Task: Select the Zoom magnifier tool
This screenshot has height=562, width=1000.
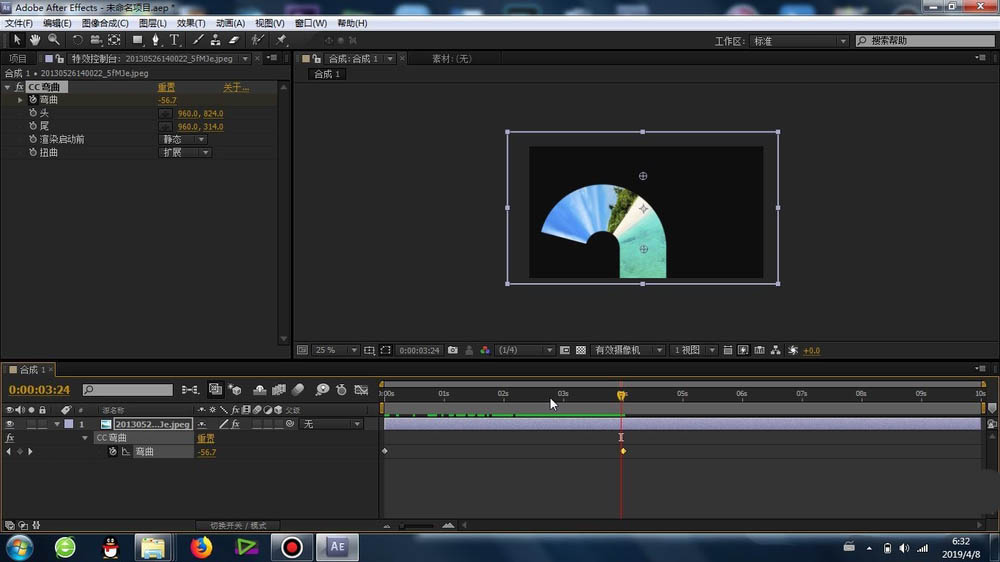Action: pos(53,40)
